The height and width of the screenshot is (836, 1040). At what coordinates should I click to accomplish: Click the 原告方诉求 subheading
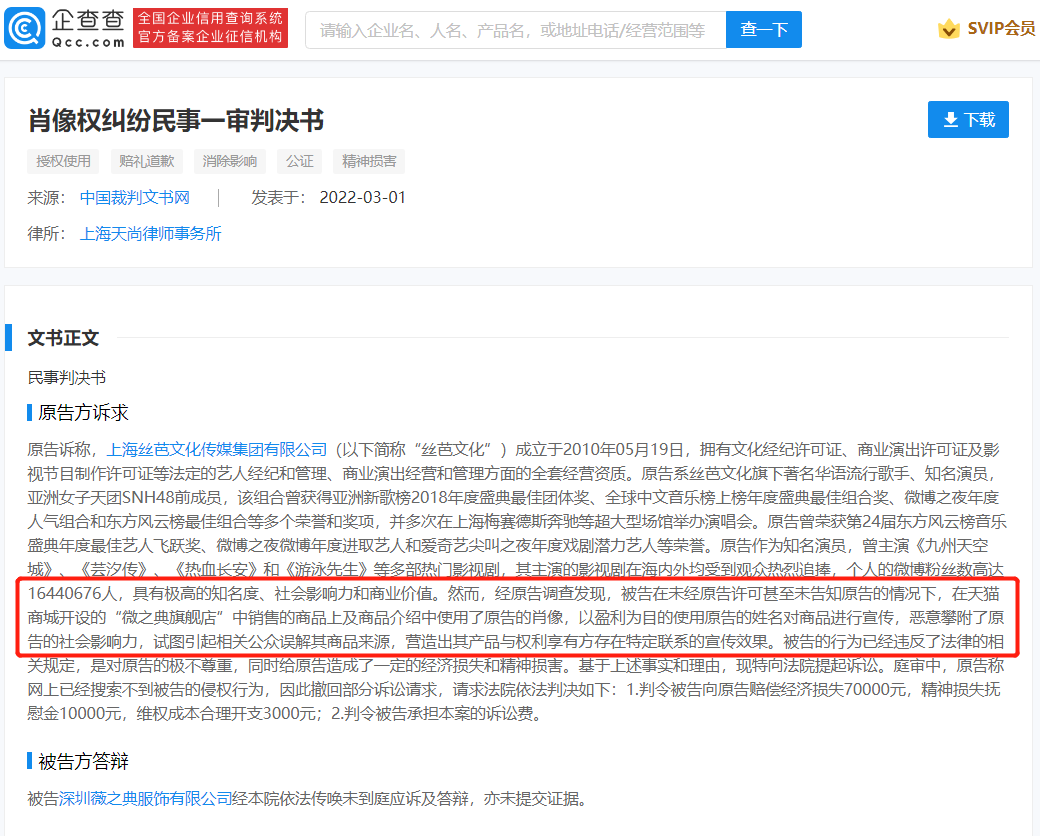(x=83, y=413)
